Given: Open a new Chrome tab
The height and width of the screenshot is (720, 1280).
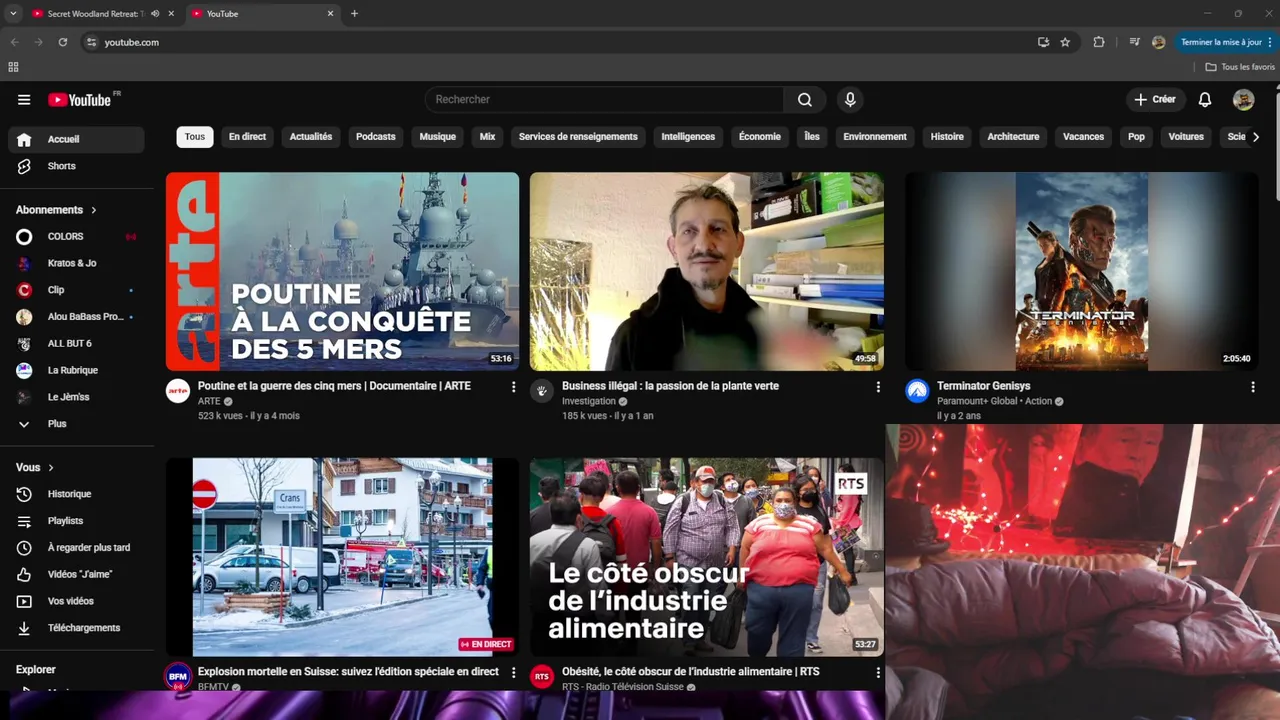Looking at the screenshot, I should click(354, 14).
